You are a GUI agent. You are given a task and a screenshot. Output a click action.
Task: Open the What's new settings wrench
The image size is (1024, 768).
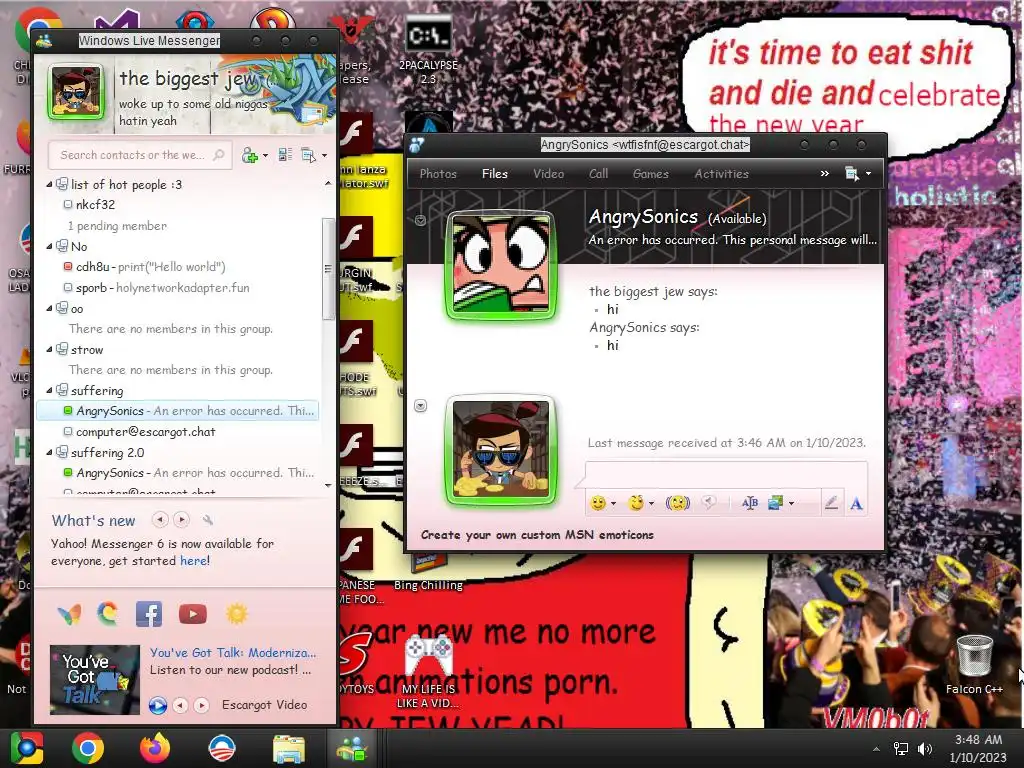click(208, 520)
